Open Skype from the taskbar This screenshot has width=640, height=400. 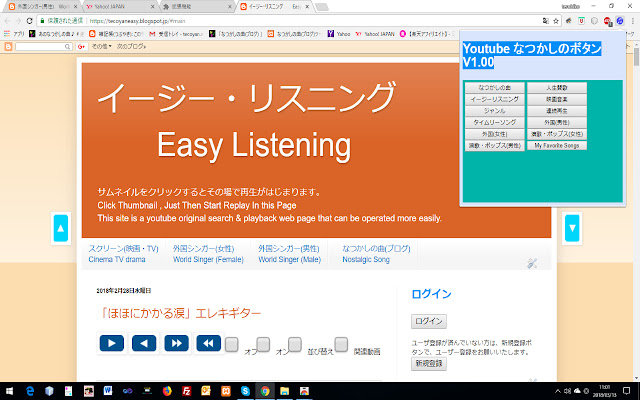point(245,391)
